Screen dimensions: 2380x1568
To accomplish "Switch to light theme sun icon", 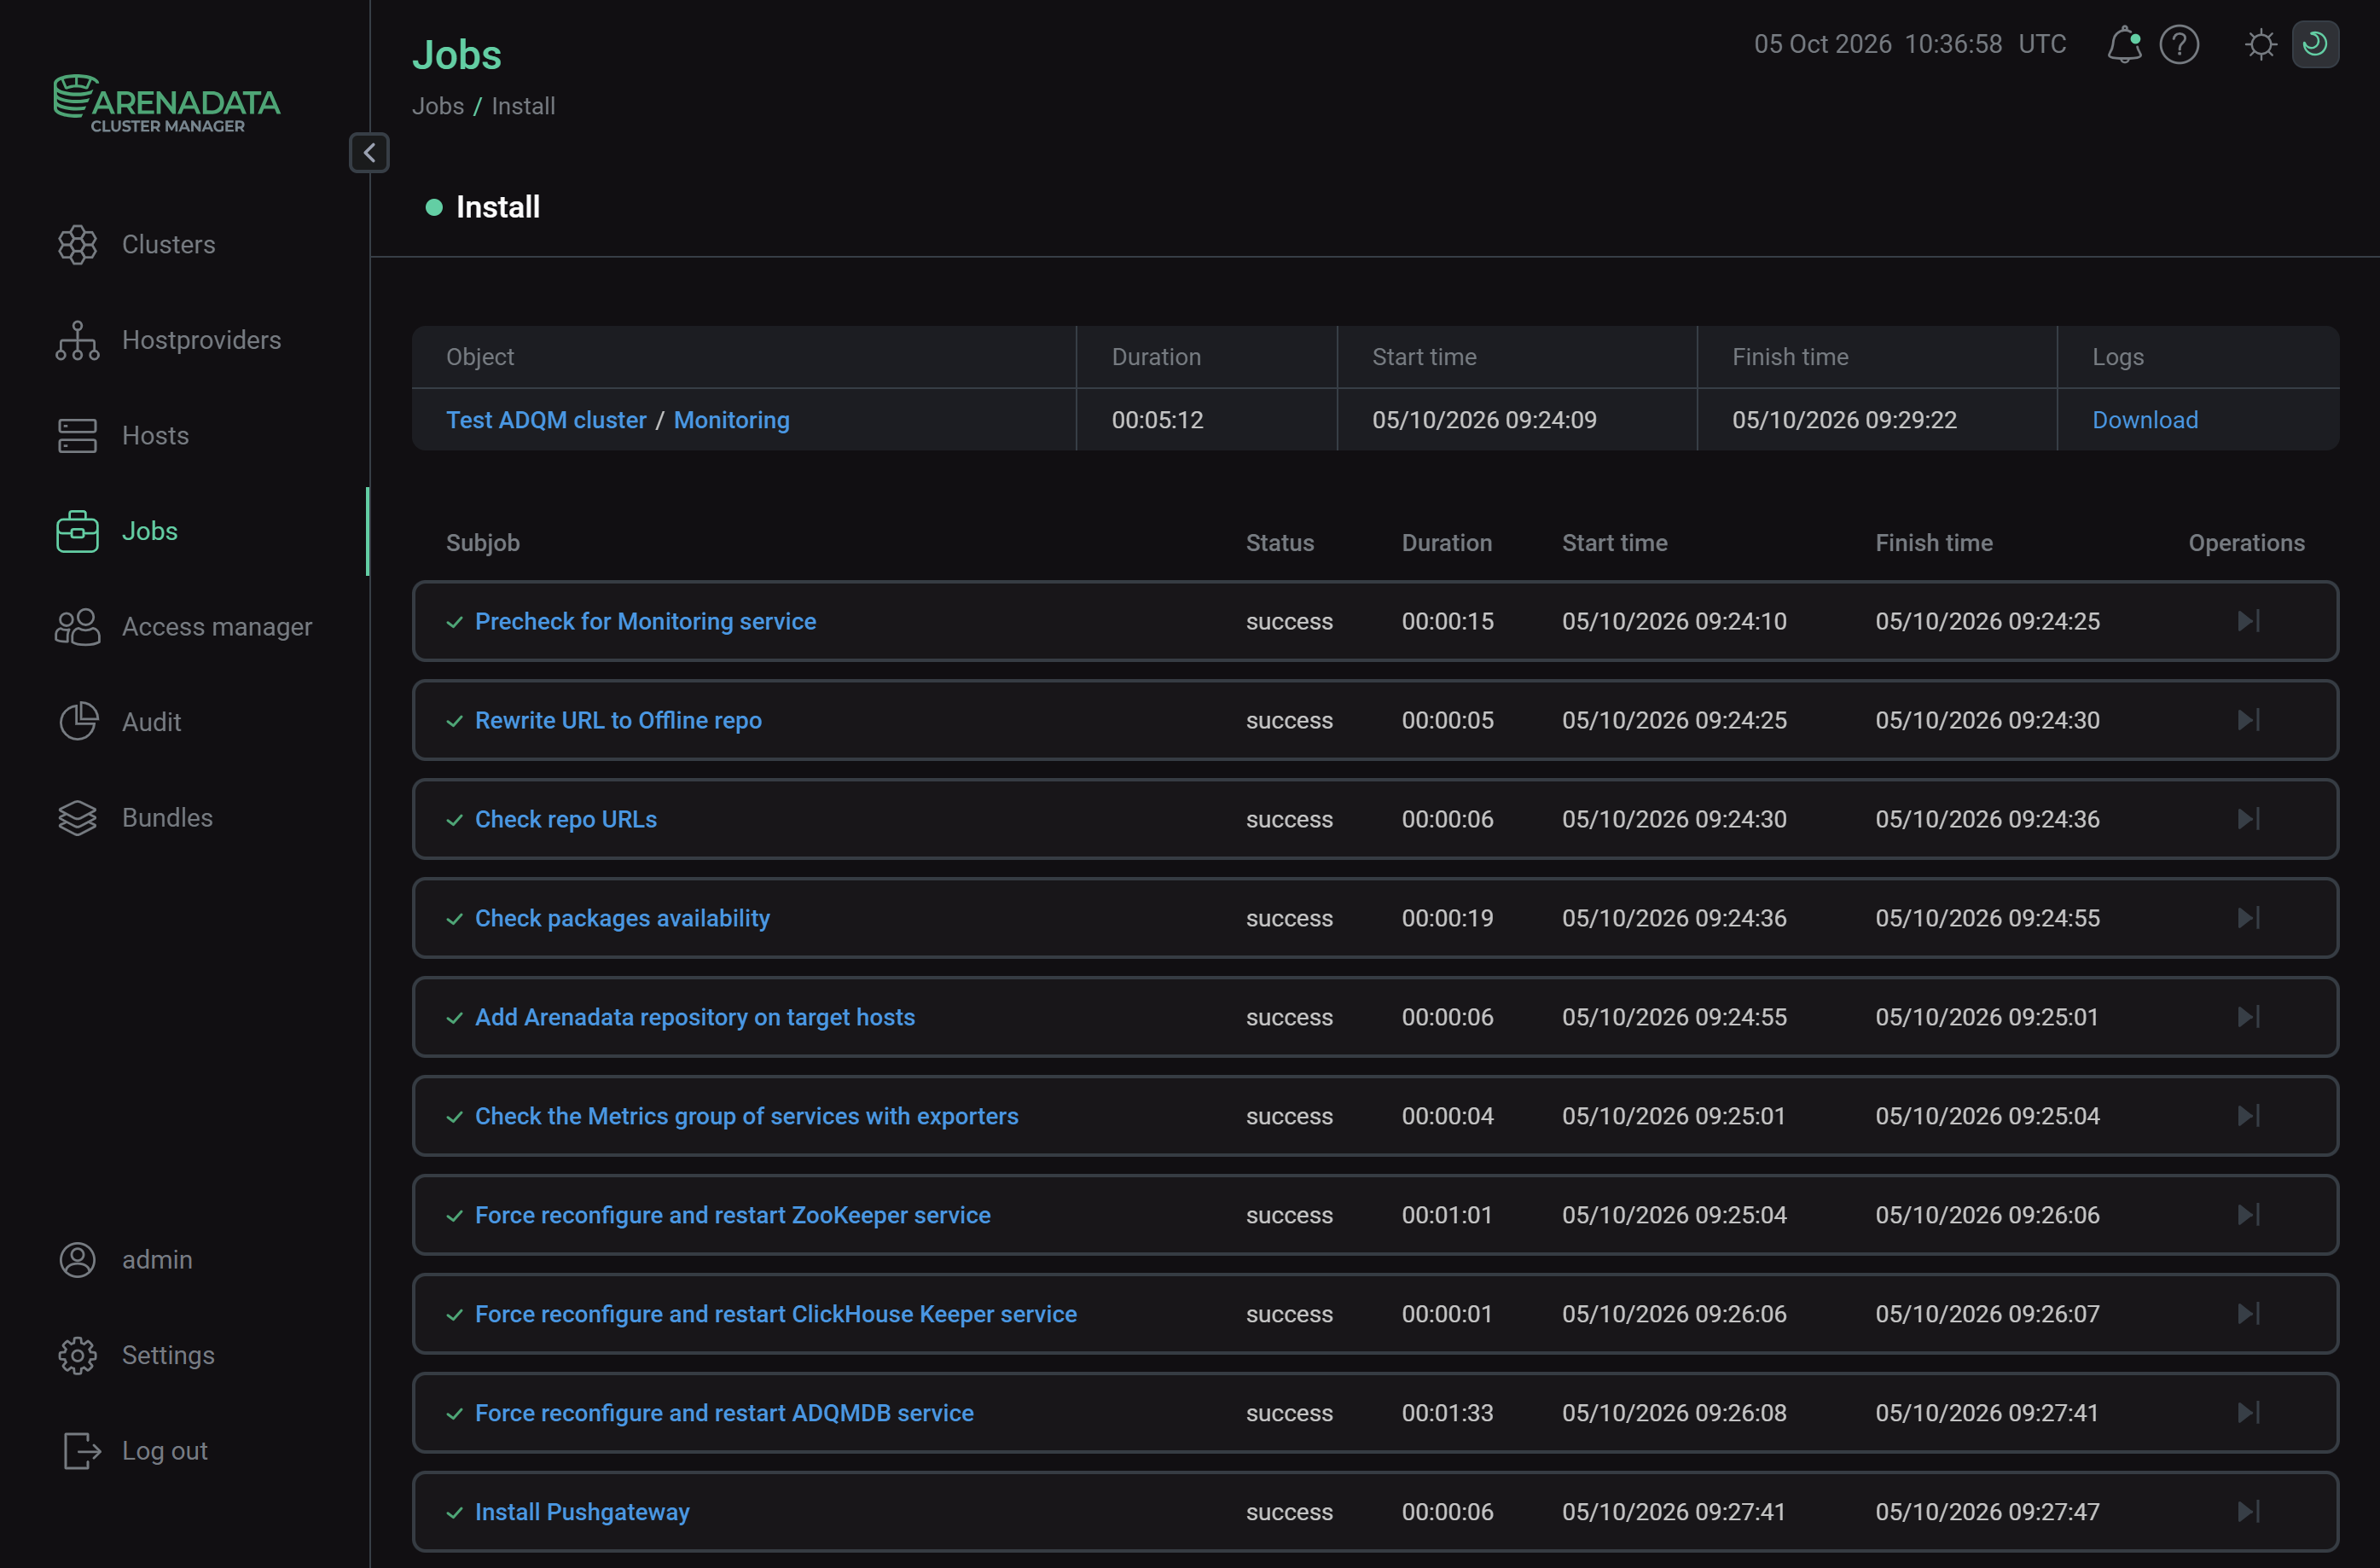I will click(x=2260, y=45).
